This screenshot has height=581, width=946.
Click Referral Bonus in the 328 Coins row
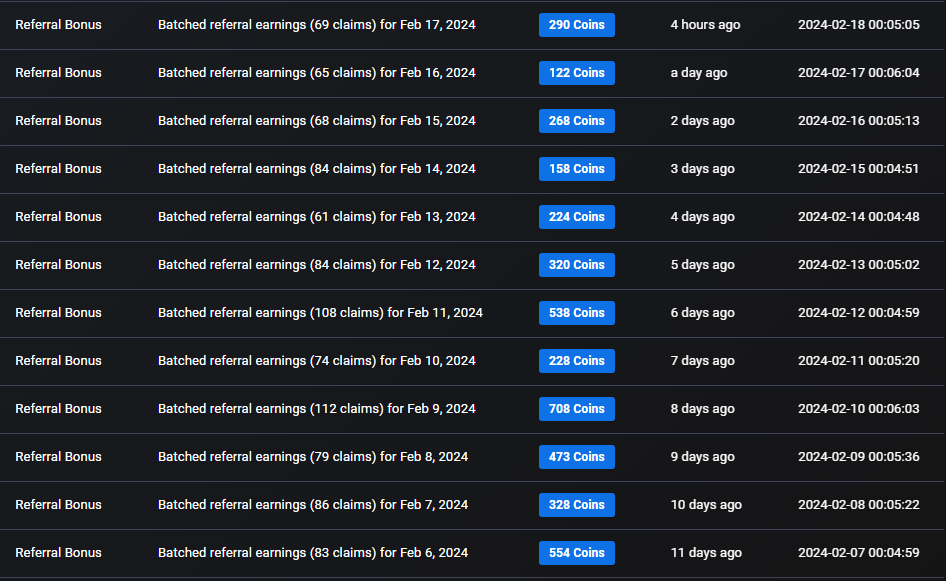pyautogui.click(x=59, y=504)
